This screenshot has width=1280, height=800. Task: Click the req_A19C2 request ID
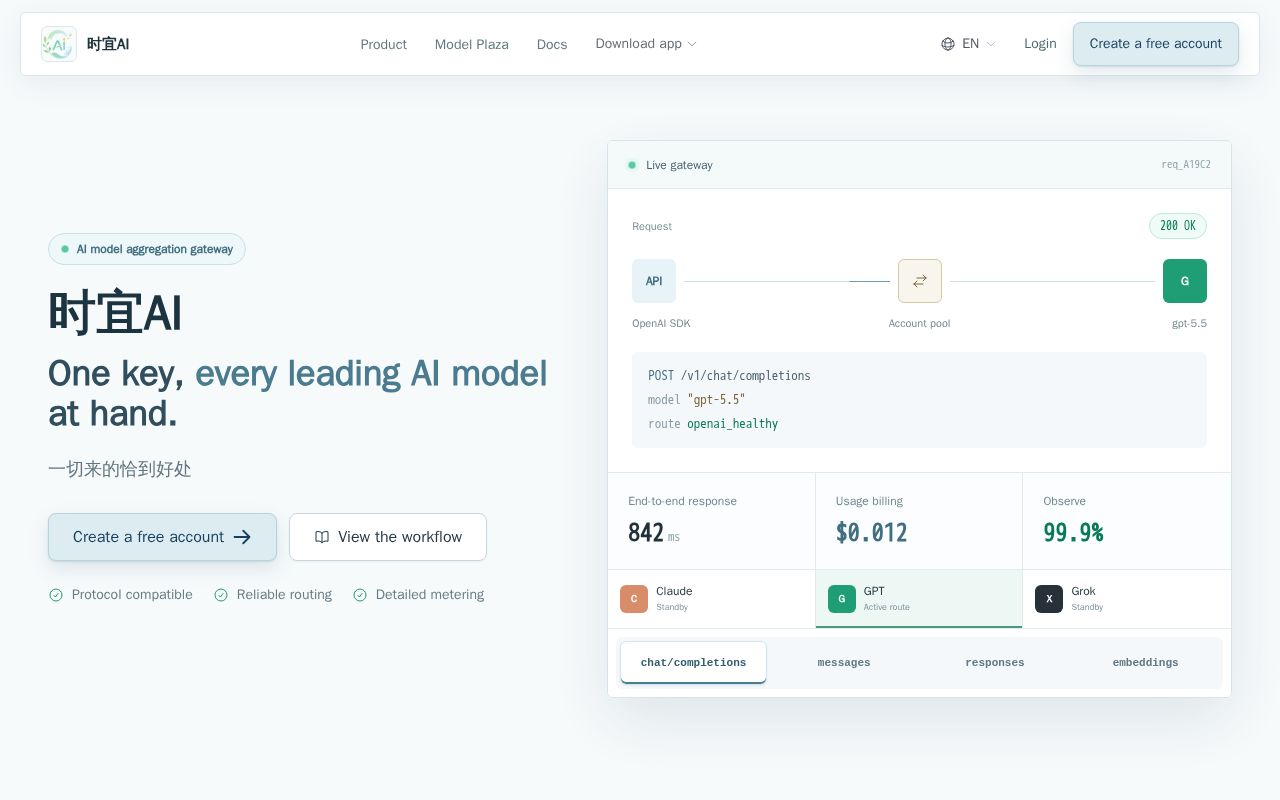point(1186,165)
